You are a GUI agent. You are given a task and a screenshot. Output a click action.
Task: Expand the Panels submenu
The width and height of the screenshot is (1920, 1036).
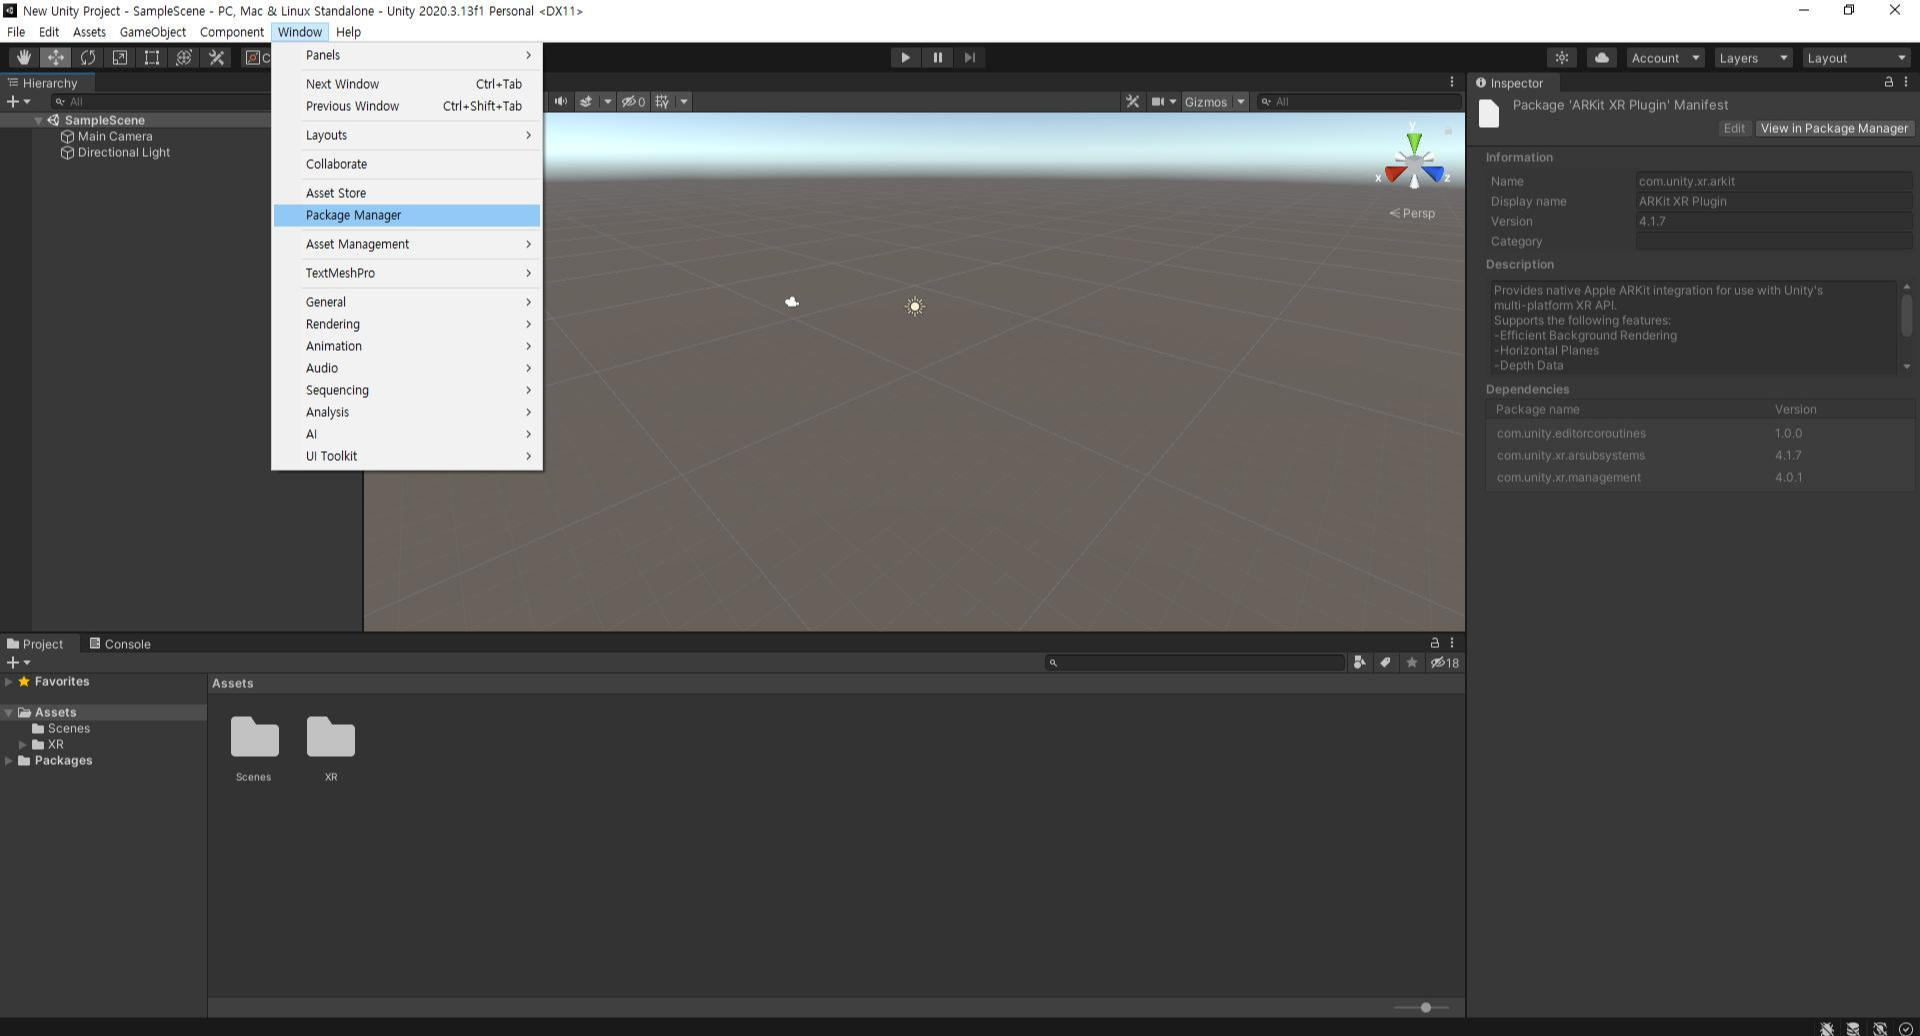[407, 55]
